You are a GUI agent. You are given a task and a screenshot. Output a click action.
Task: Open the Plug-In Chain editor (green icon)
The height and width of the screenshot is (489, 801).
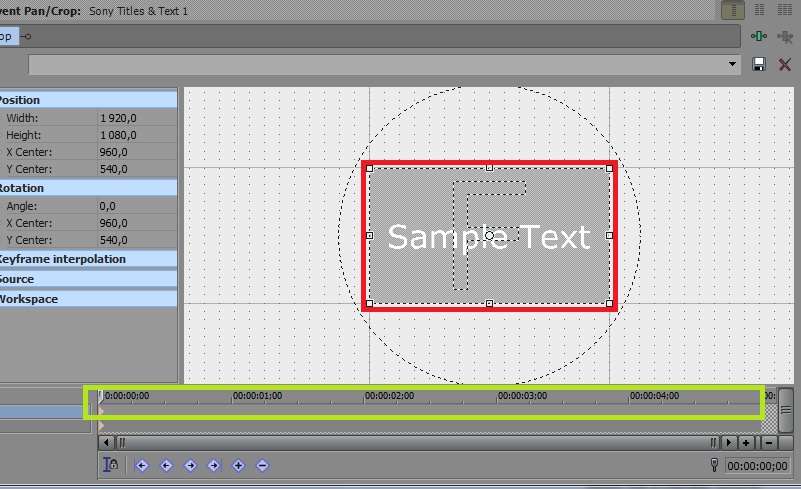(x=759, y=36)
